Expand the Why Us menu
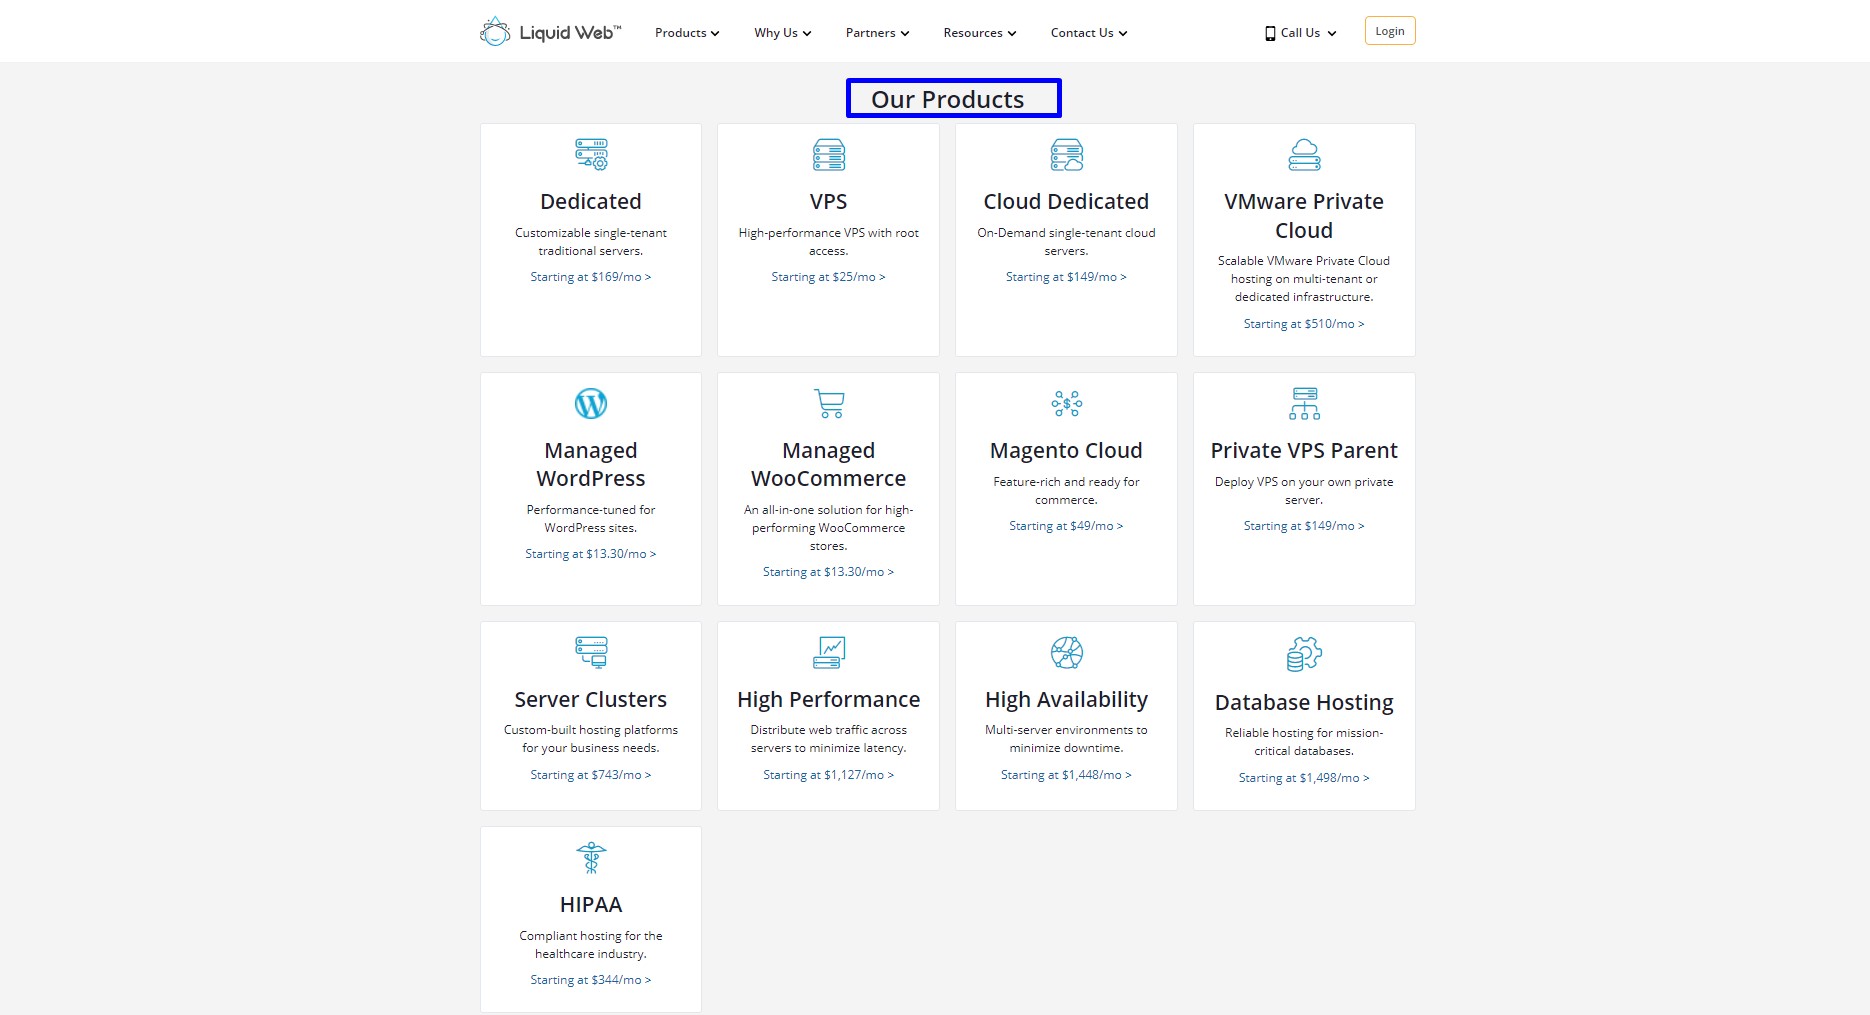 coord(782,33)
